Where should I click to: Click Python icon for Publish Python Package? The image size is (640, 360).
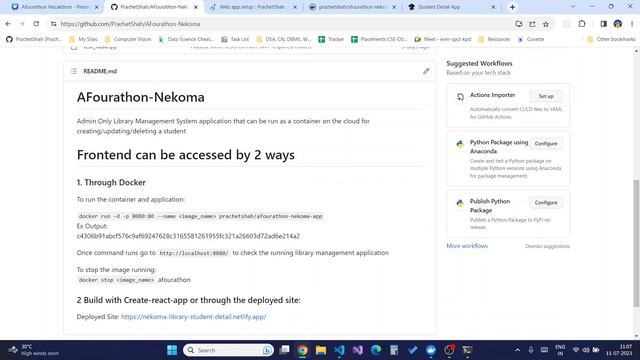click(x=460, y=203)
